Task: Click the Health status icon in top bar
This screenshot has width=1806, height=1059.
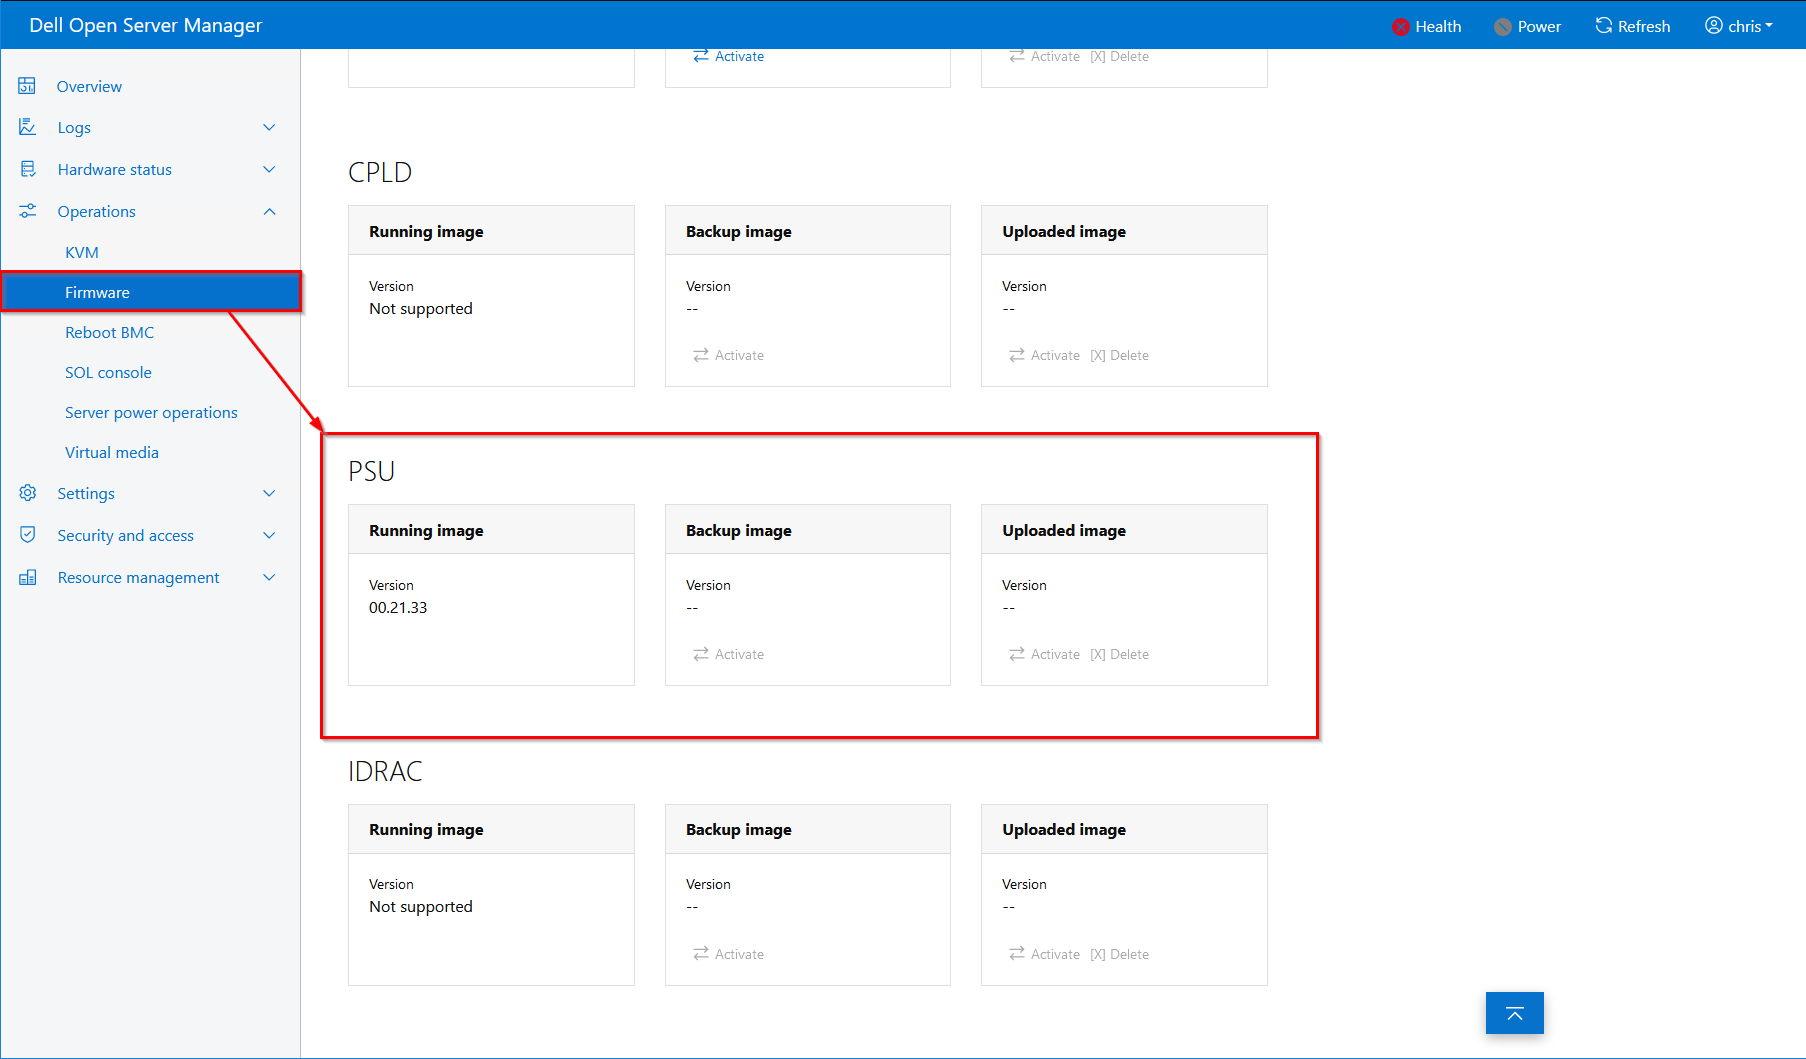Action: (1400, 26)
